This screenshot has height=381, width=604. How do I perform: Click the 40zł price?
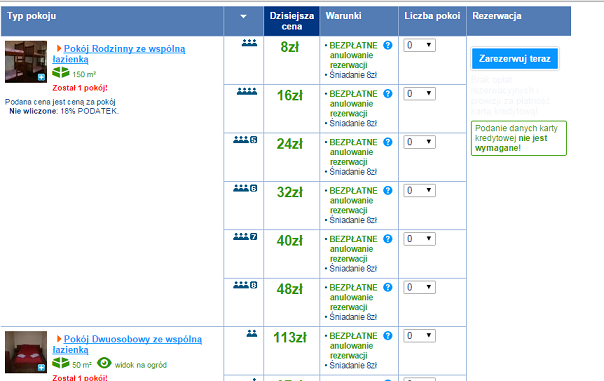(290, 241)
